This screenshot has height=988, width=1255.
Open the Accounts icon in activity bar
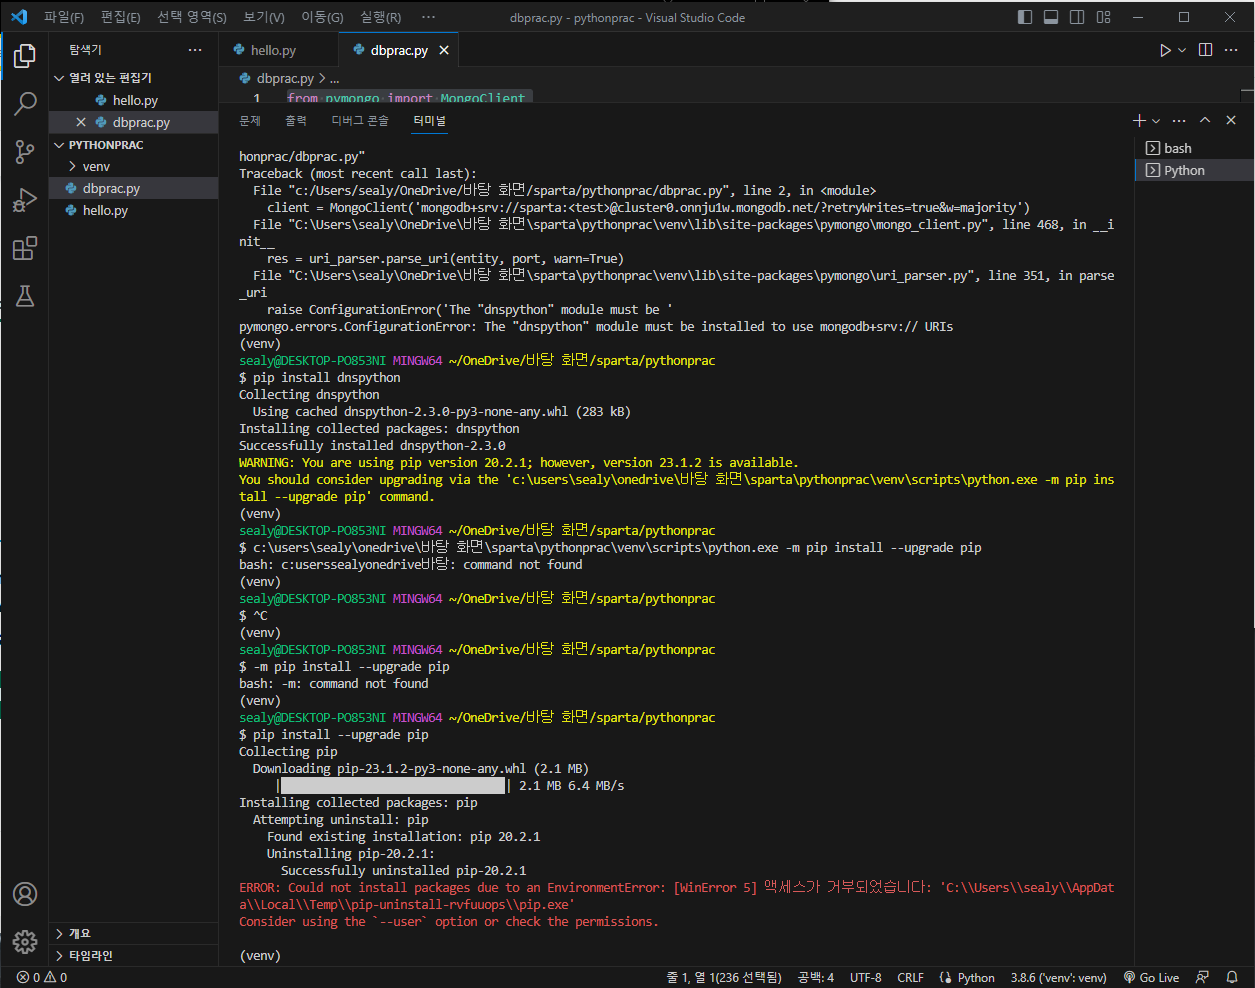point(25,894)
